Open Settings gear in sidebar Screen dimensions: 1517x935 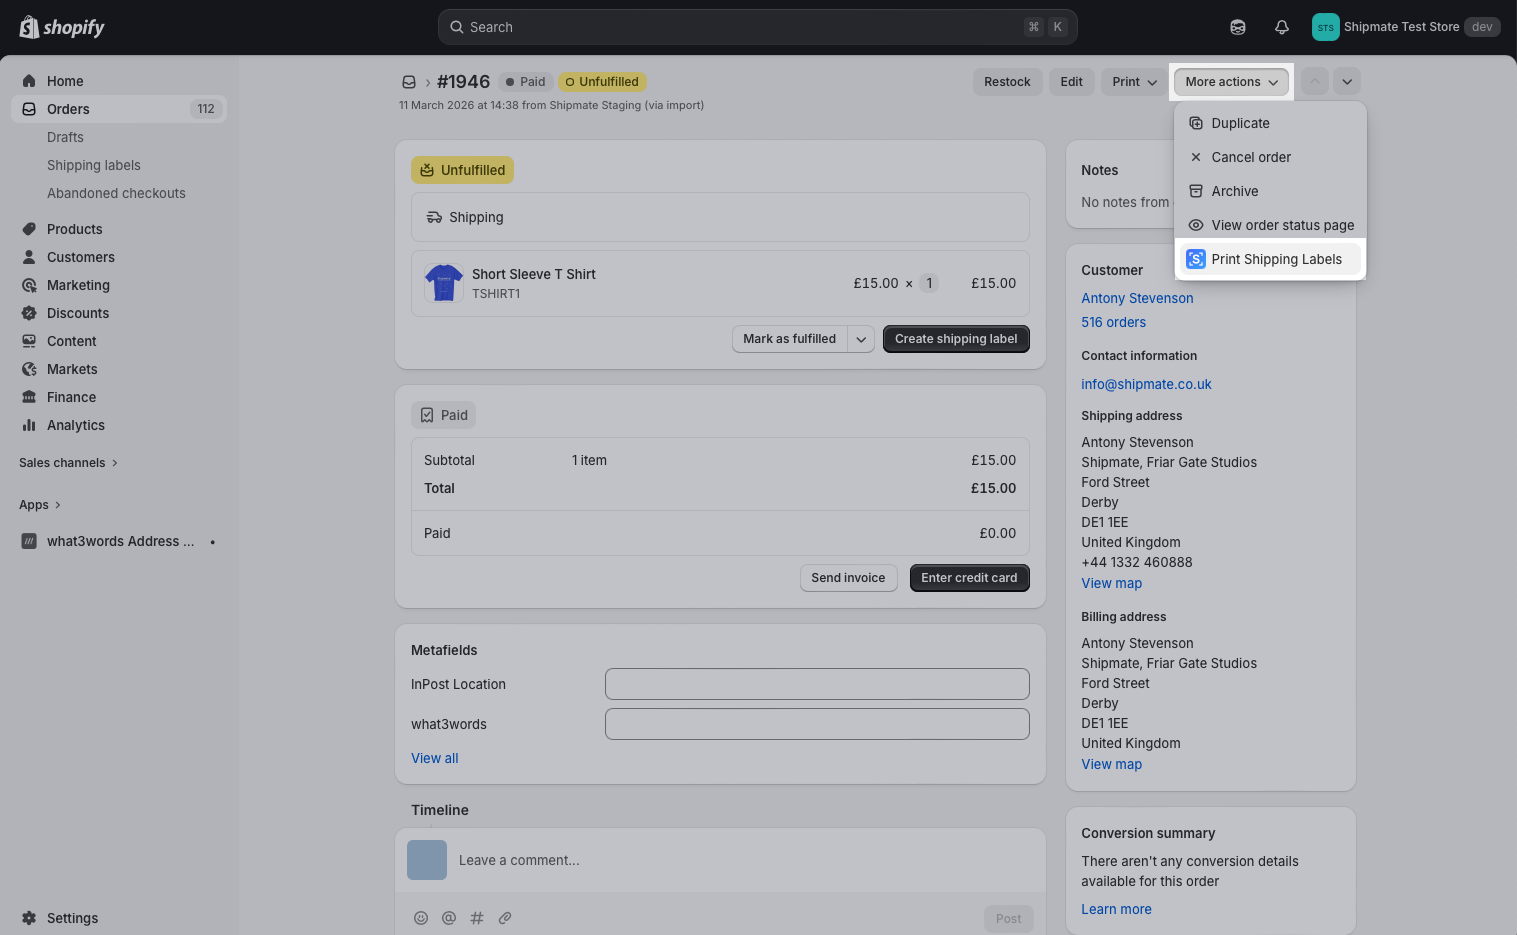tap(30, 918)
